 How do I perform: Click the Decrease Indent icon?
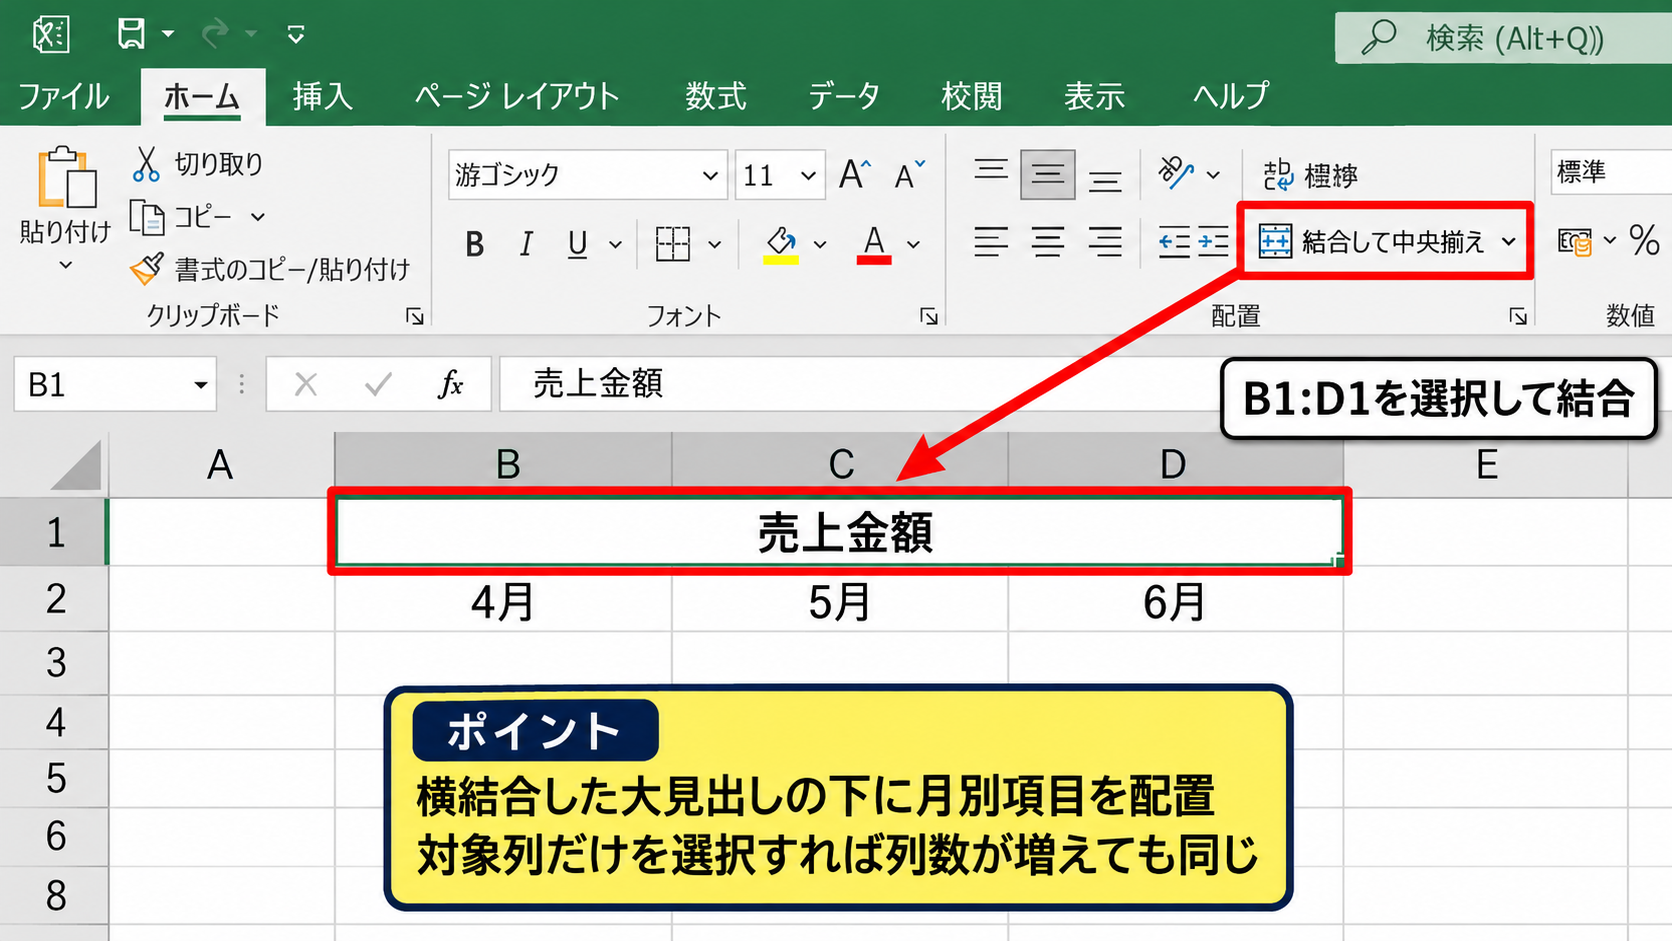tap(1174, 242)
